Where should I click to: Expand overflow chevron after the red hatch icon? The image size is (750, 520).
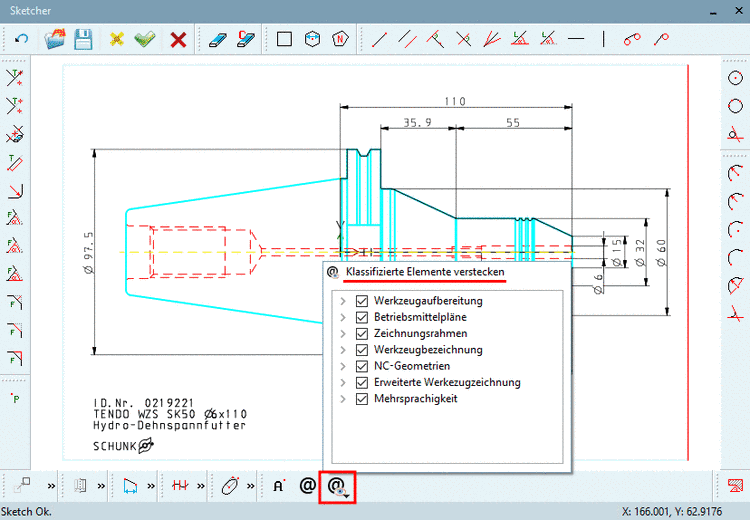click(x=201, y=486)
